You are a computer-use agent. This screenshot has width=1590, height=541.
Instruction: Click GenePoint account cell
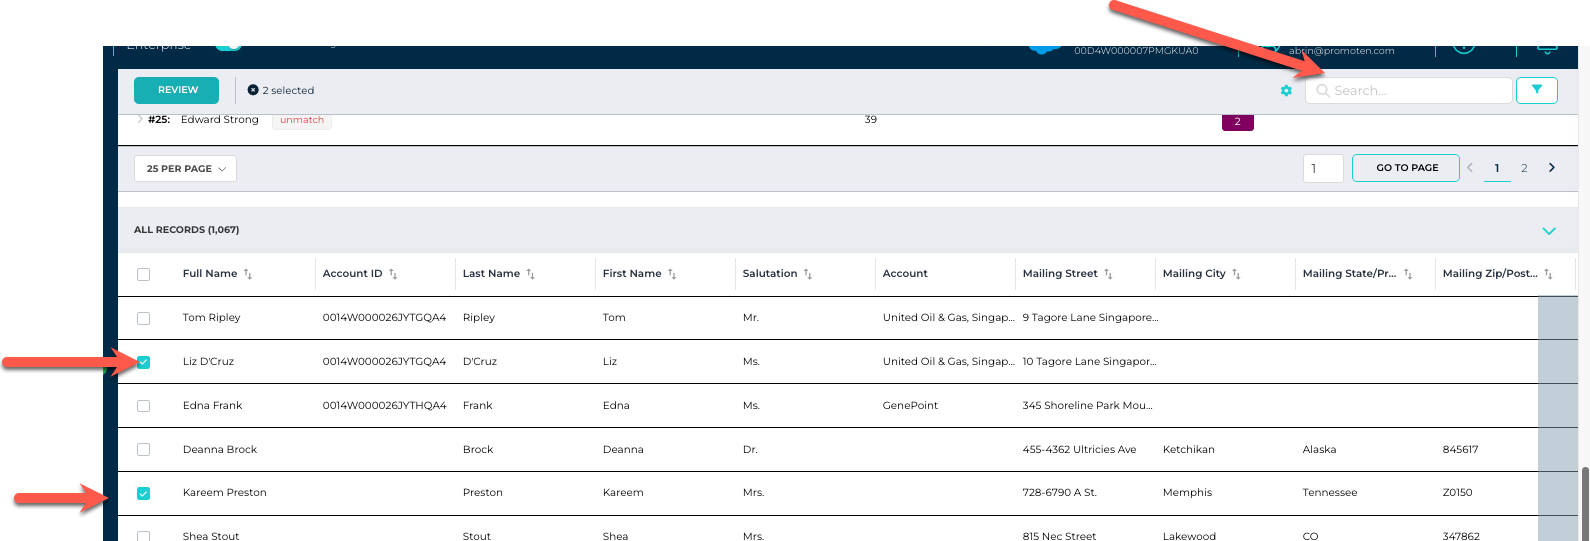click(910, 406)
